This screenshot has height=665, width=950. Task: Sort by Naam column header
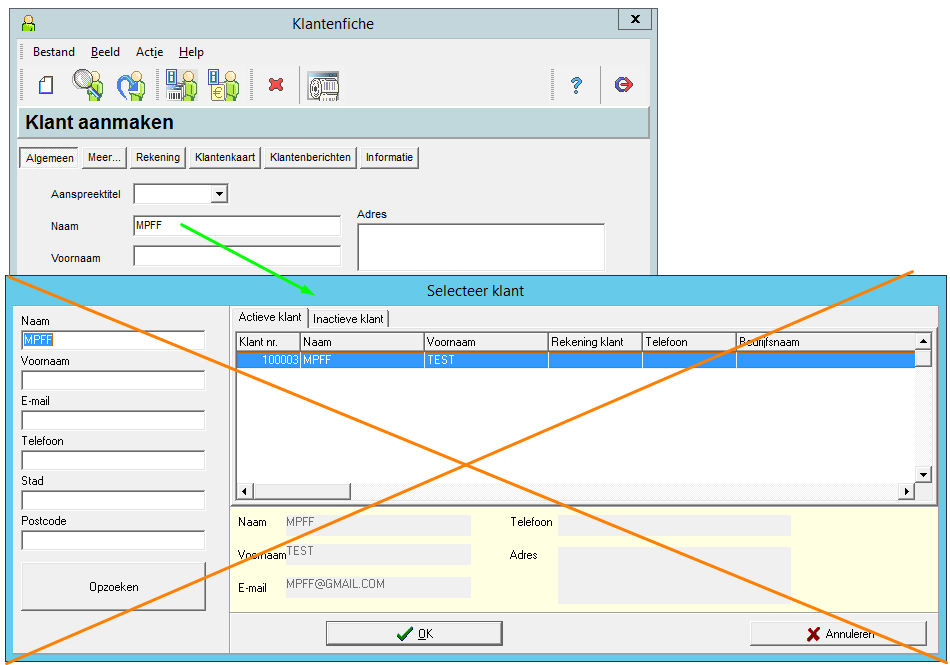[x=362, y=342]
